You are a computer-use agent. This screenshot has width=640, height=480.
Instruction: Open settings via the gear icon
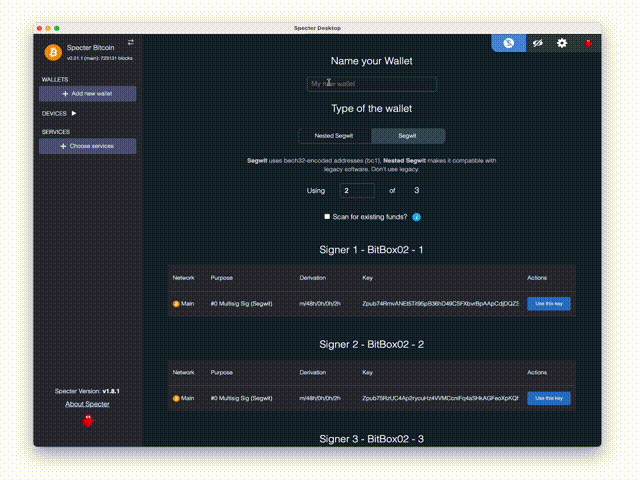click(x=562, y=43)
